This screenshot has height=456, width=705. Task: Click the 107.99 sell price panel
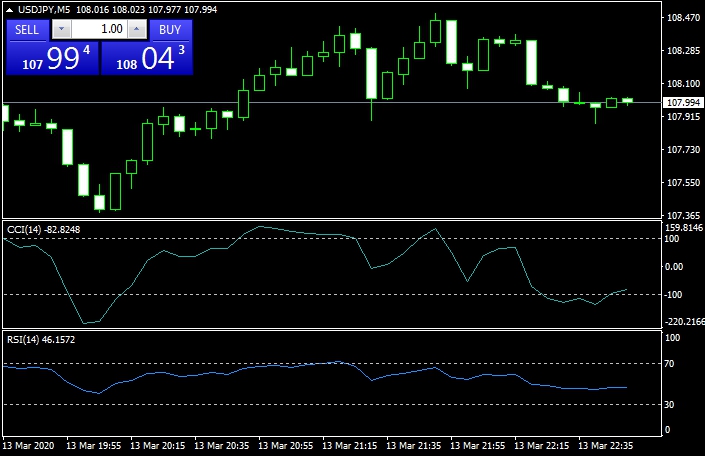tap(50, 58)
